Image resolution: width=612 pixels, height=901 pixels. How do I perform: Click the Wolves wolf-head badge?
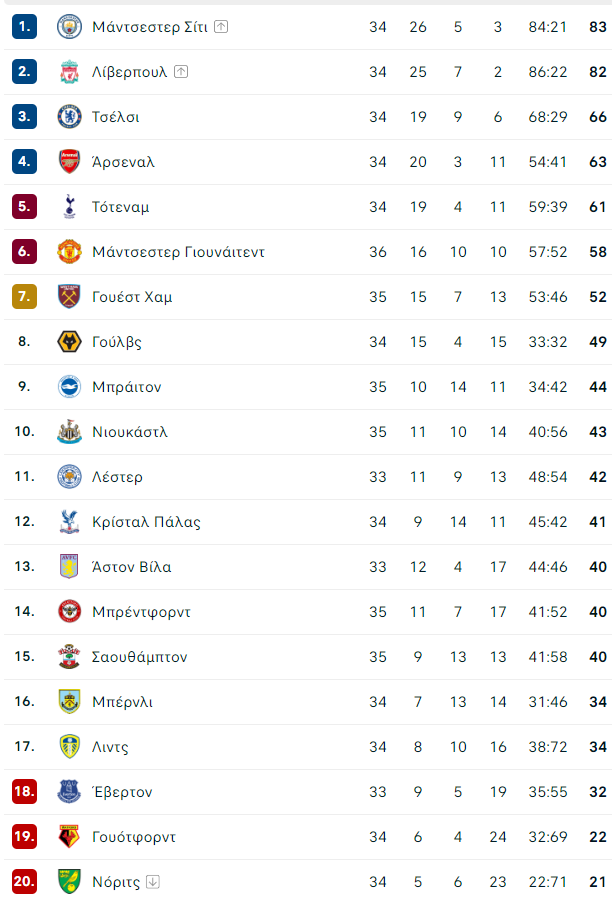pos(69,342)
